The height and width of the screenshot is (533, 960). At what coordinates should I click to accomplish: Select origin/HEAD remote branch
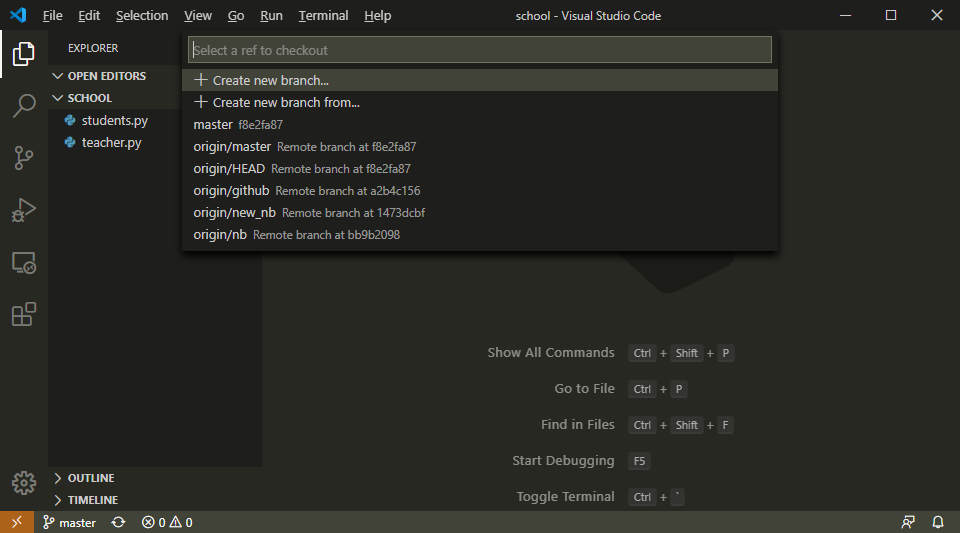(480, 168)
